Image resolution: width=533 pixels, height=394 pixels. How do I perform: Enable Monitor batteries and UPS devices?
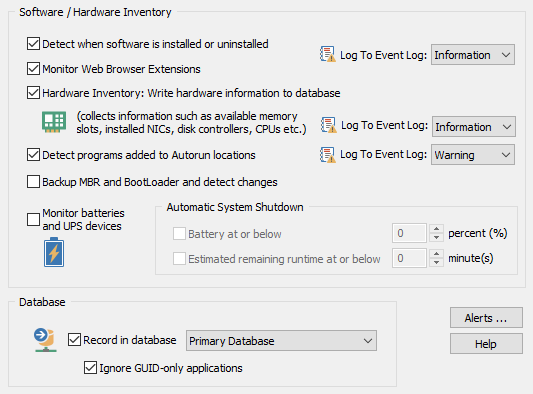33,219
